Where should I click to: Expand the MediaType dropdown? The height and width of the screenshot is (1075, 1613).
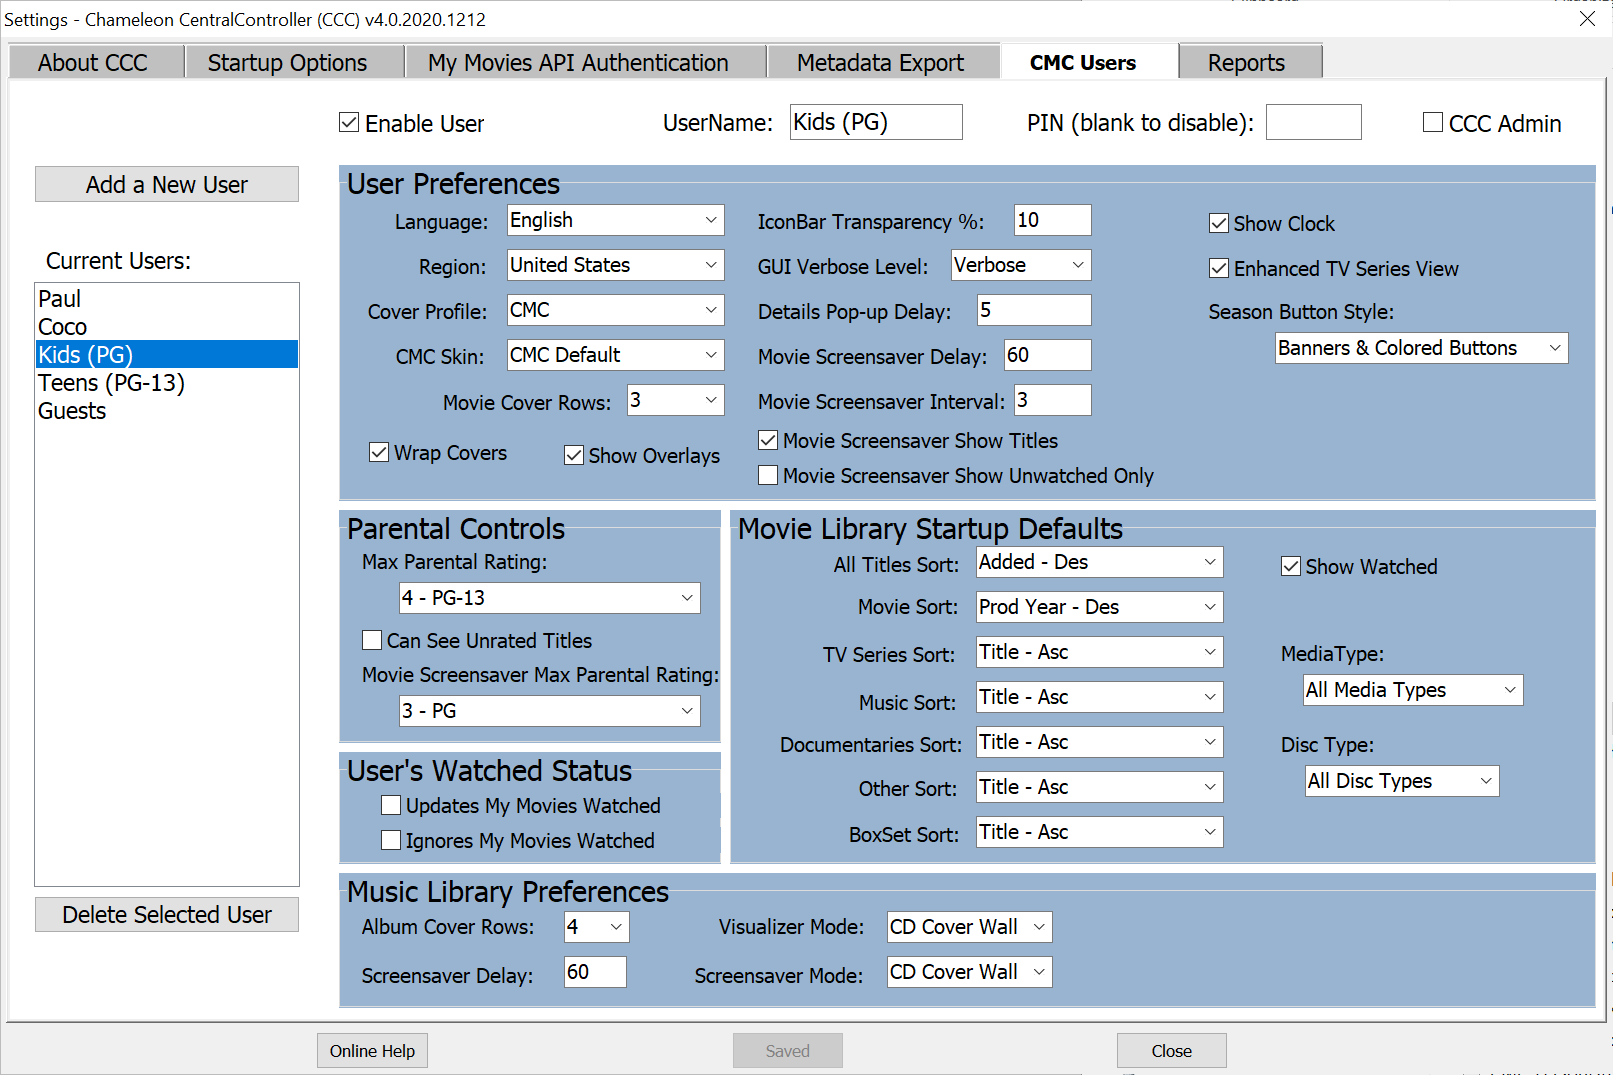point(1413,690)
